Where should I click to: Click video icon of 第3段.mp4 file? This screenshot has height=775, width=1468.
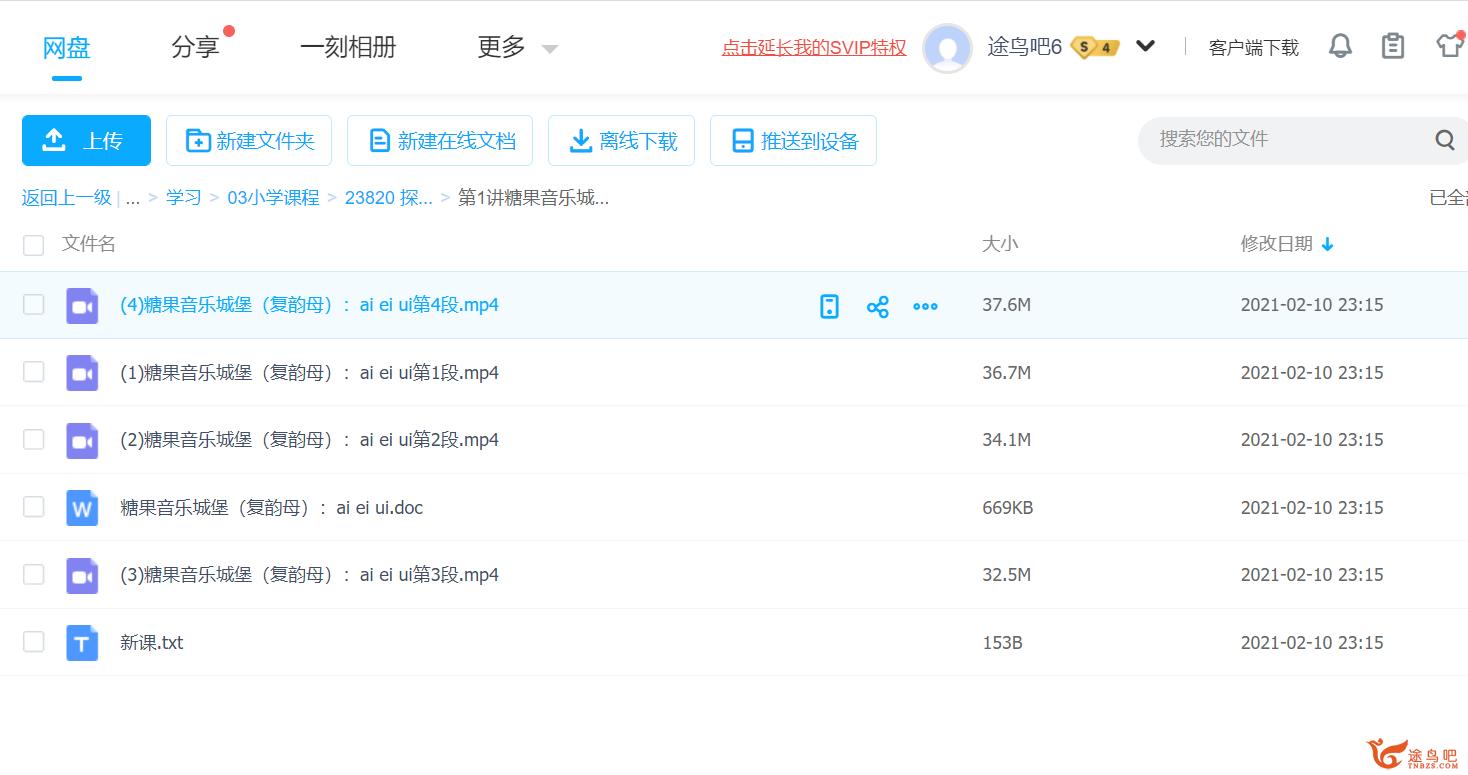coord(82,575)
